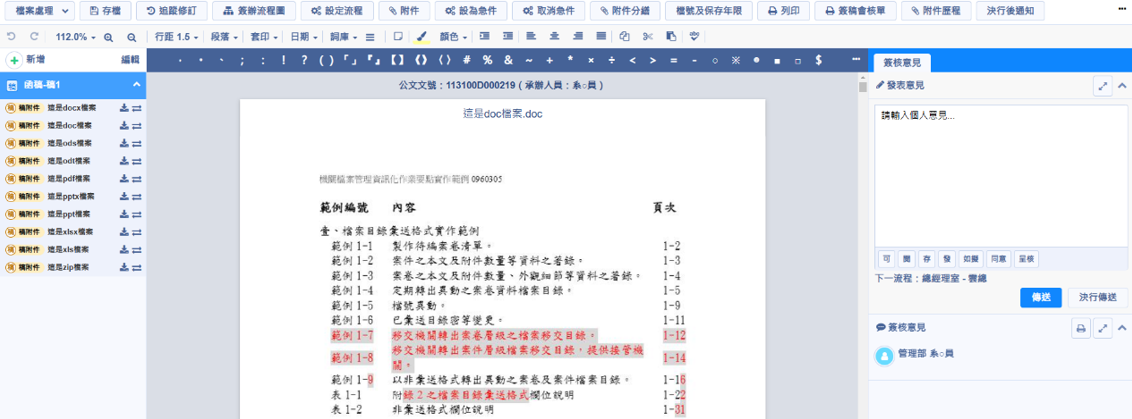Click the 同意 quick phrase button
The image size is (1132, 419).
click(998, 258)
